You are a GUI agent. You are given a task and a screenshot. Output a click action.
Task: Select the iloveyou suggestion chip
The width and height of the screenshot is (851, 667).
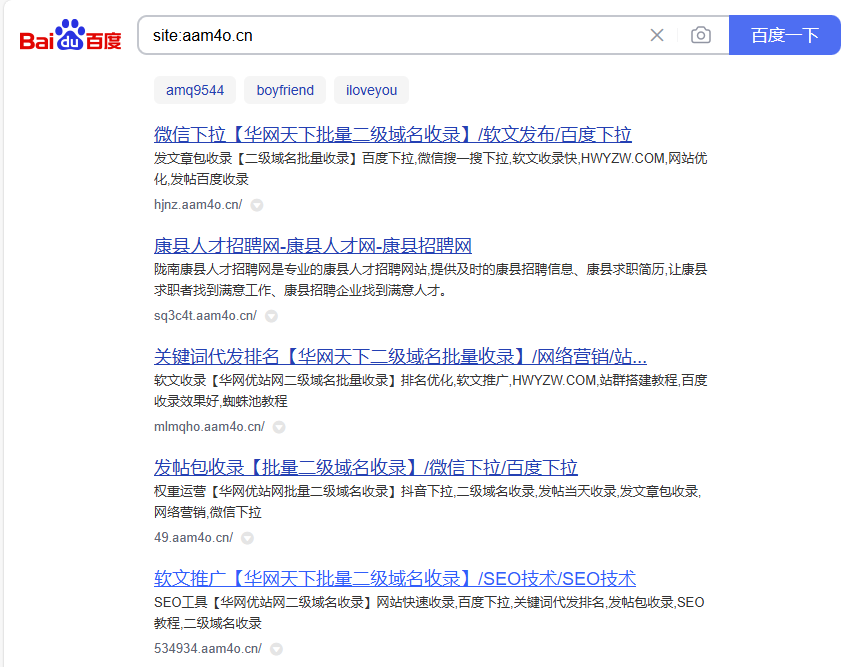click(371, 90)
